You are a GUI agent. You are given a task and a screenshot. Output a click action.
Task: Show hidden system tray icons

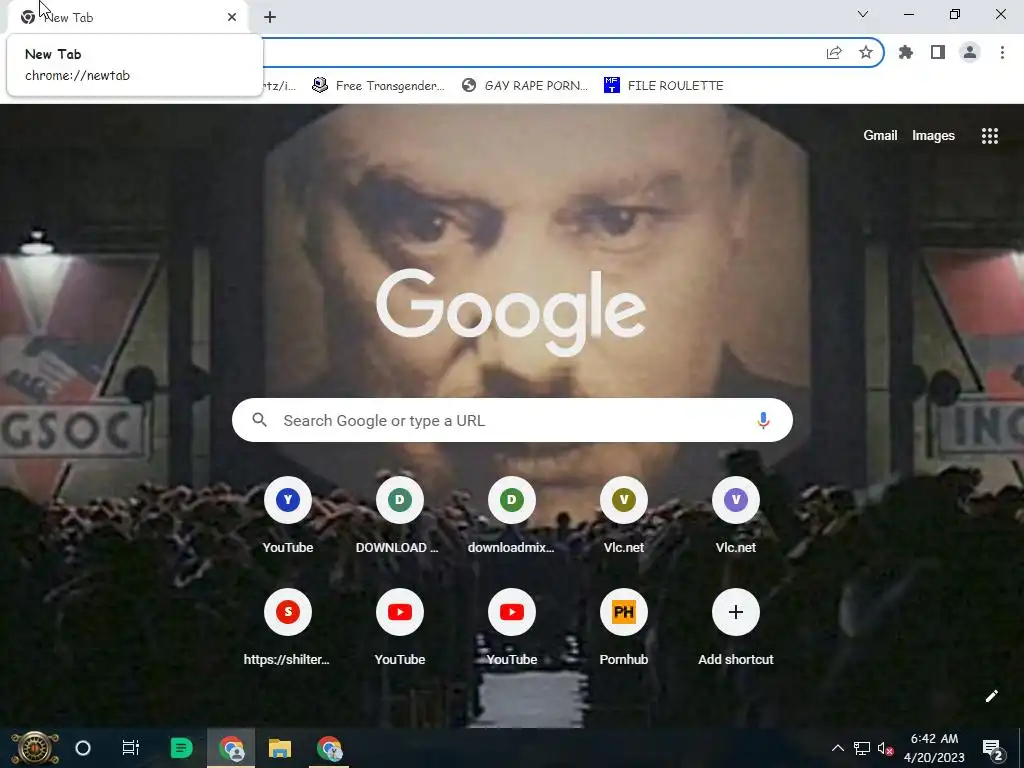[837, 748]
